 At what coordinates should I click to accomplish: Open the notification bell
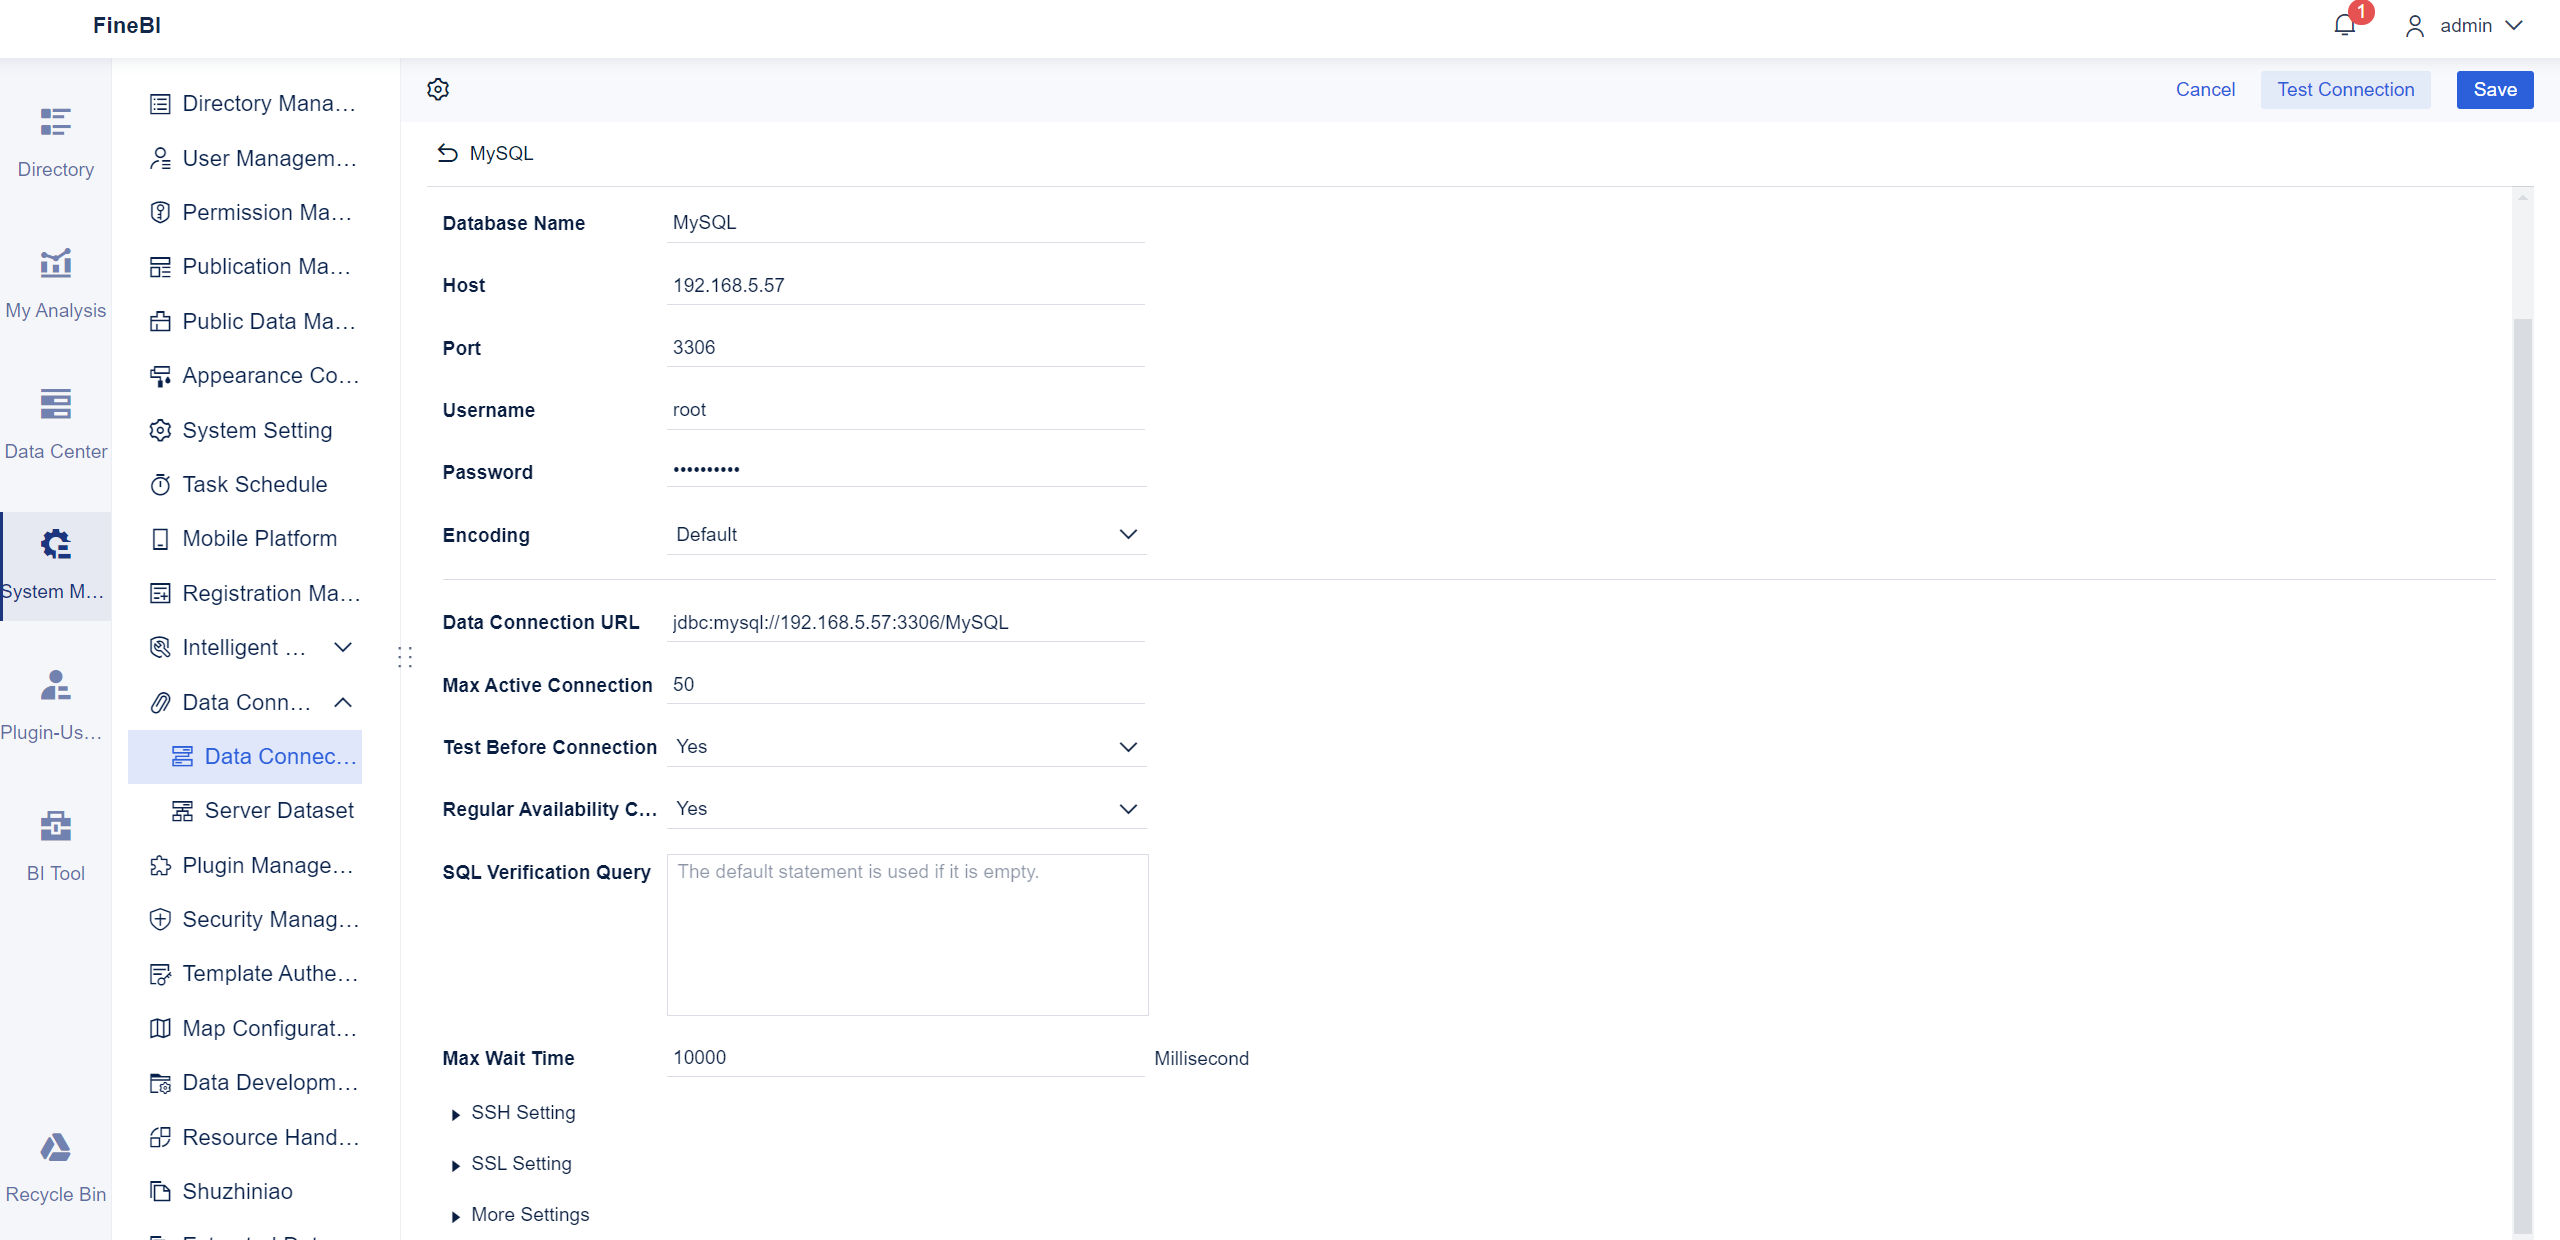(2344, 25)
